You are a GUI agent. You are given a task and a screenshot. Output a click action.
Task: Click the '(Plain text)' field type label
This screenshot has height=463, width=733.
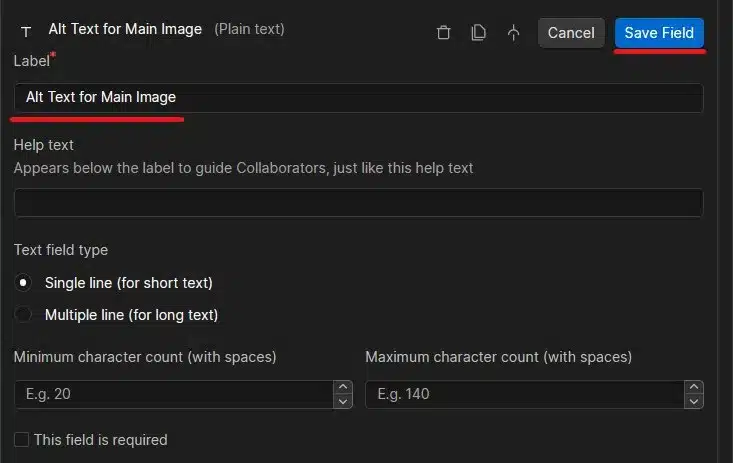point(249,29)
